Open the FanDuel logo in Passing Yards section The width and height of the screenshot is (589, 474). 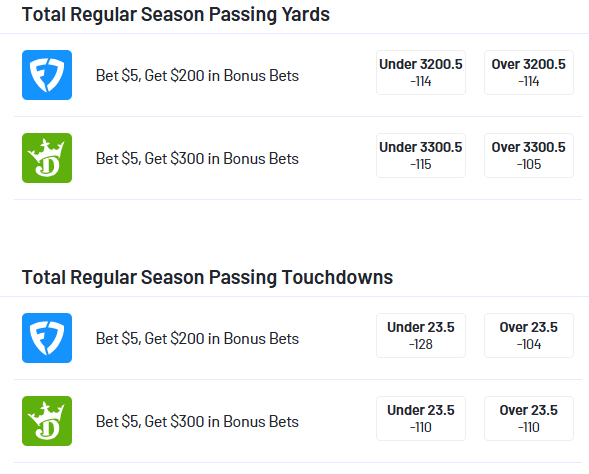pyautogui.click(x=47, y=75)
